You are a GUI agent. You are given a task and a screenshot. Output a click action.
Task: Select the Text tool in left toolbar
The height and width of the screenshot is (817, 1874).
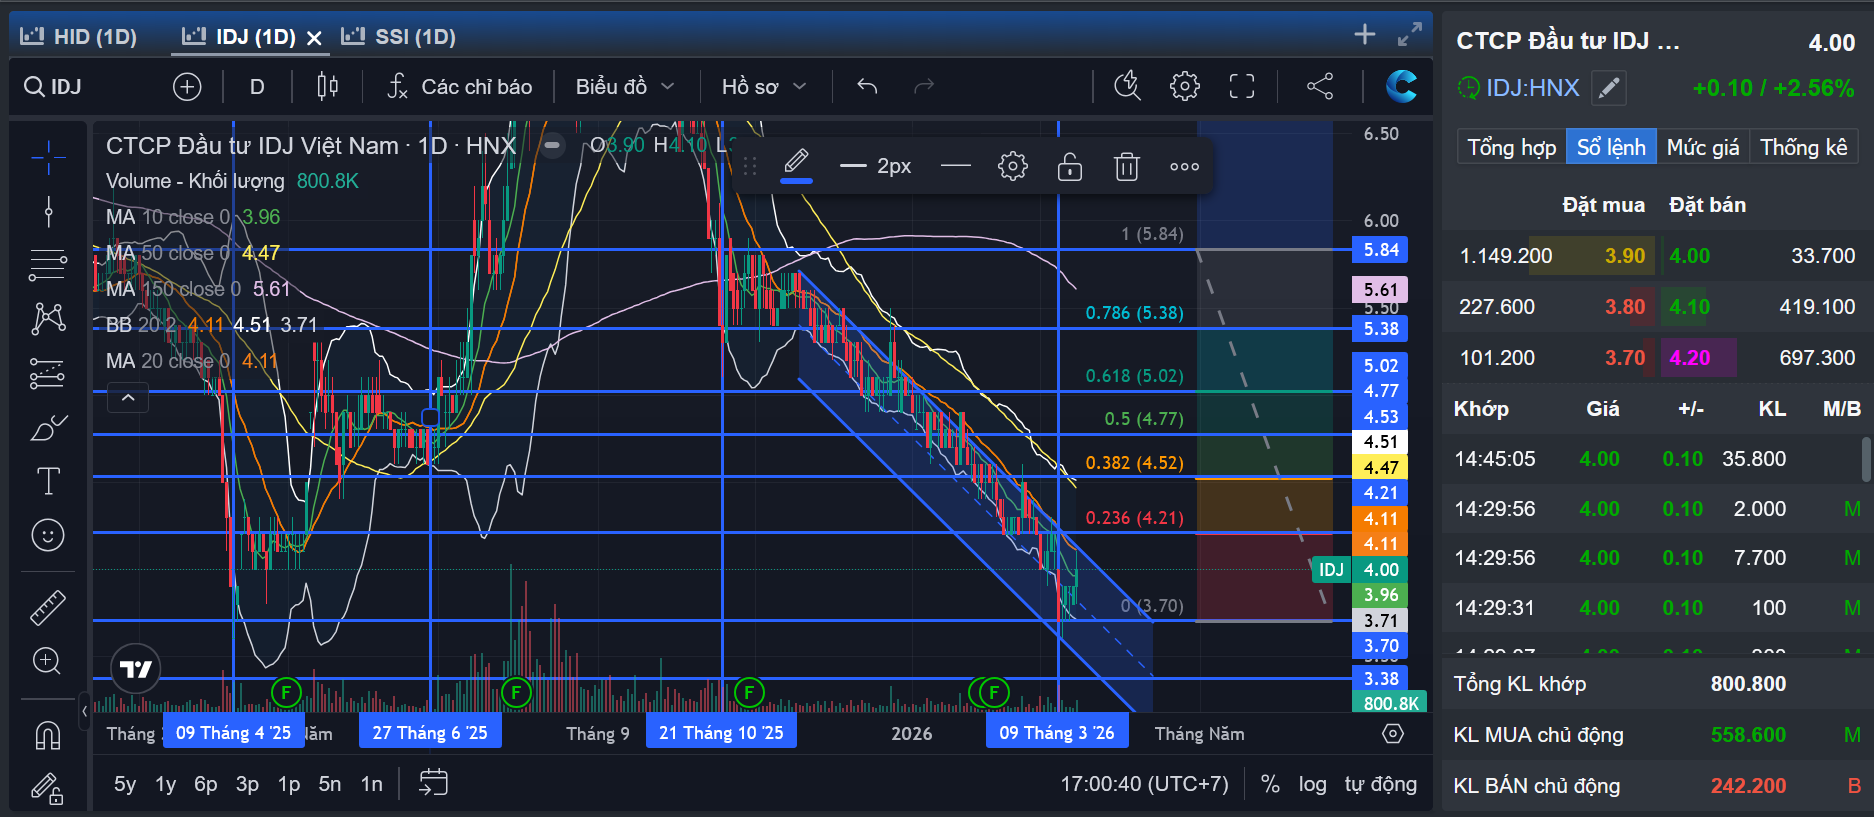pos(47,481)
